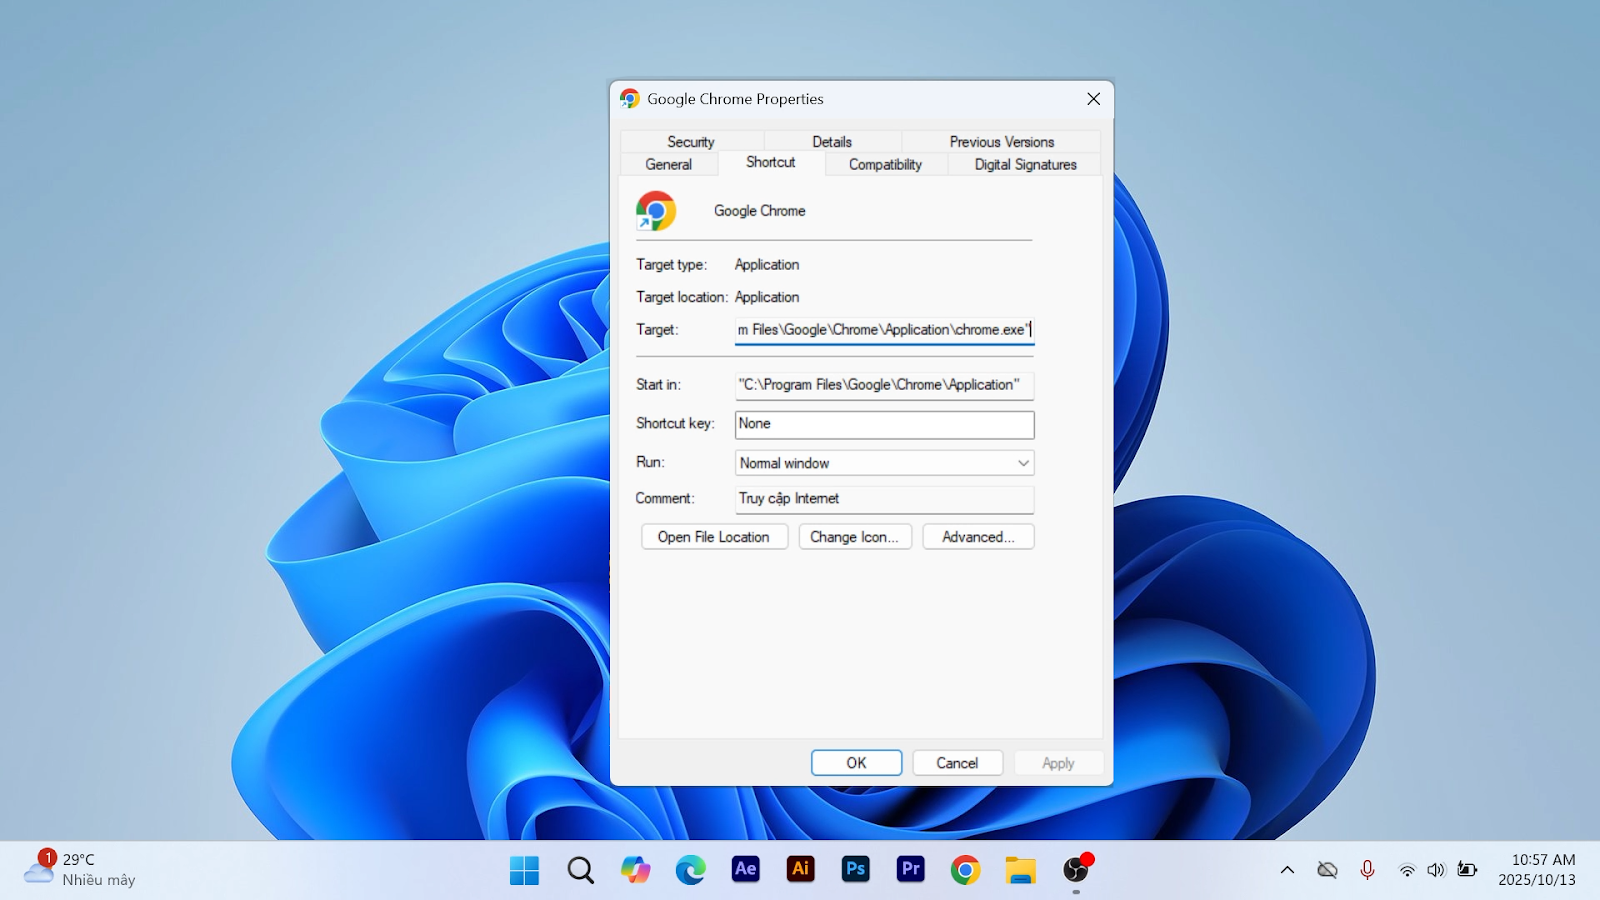The width and height of the screenshot is (1600, 900).
Task: Expand the Run window mode dropdown
Action: tap(884, 463)
